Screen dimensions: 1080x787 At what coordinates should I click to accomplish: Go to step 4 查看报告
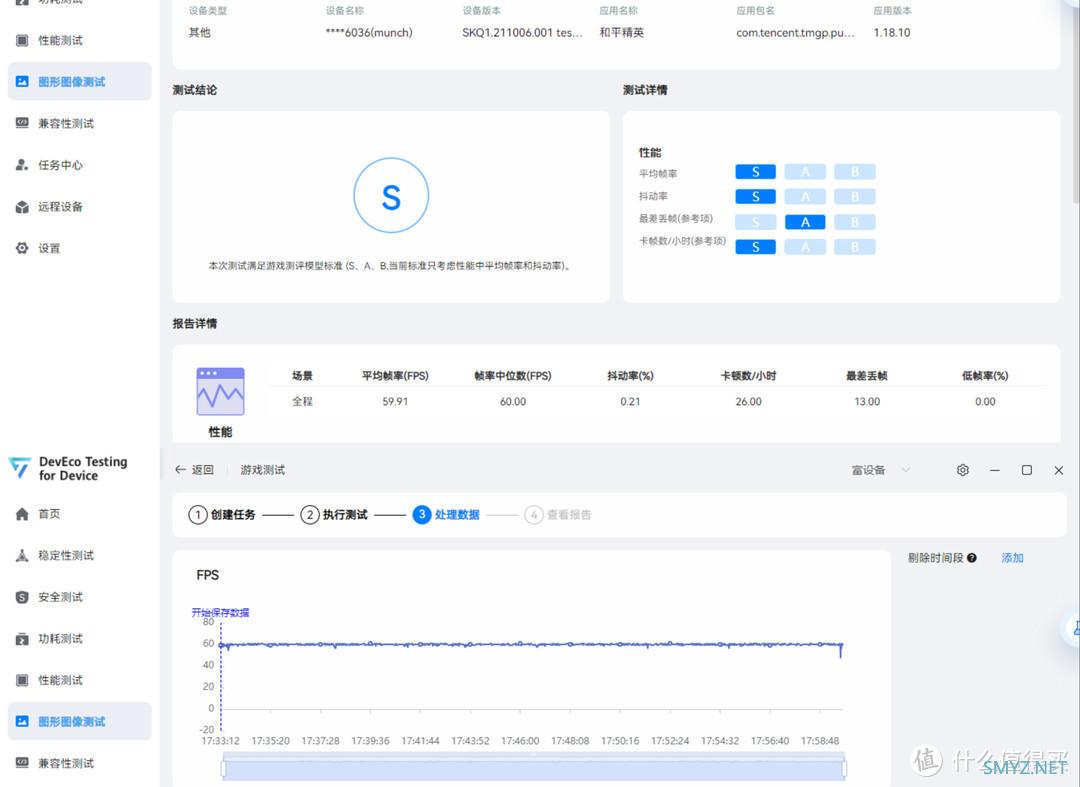click(x=559, y=514)
